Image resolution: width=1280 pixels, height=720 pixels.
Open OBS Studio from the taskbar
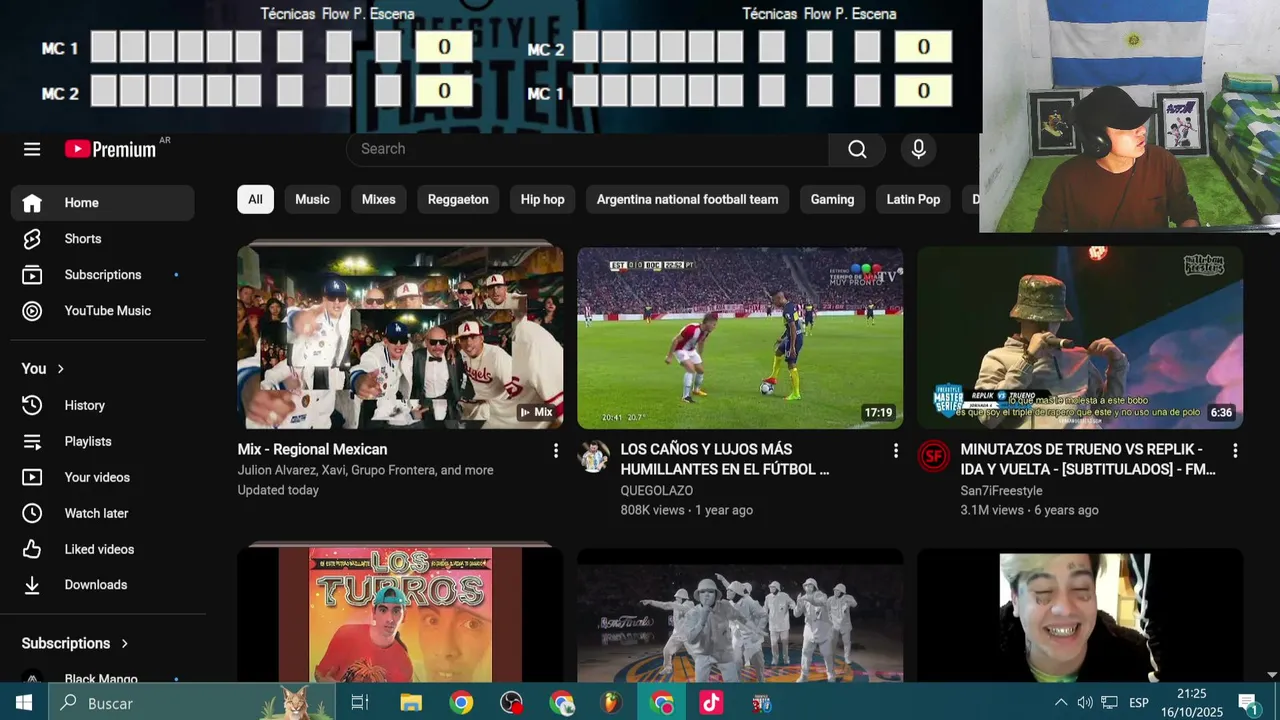[x=511, y=703]
